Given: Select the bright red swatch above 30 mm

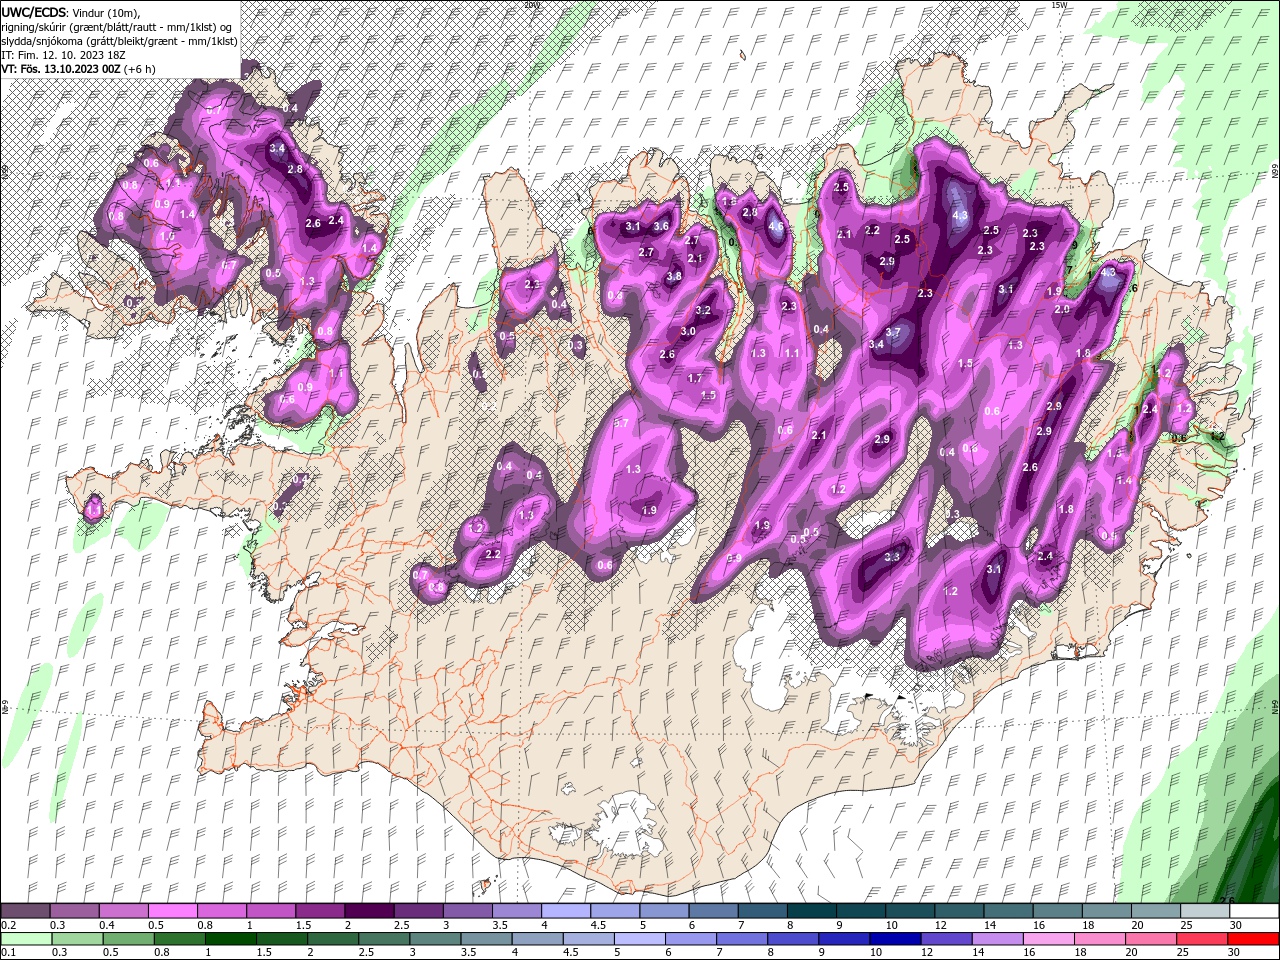Looking at the screenshot, I should [1253, 939].
